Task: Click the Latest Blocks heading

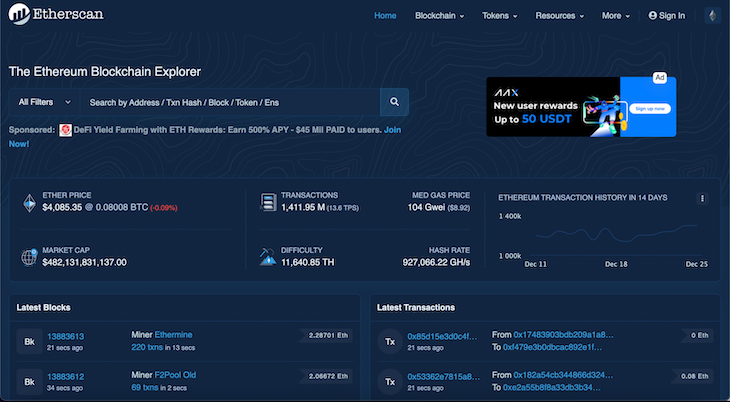Action: 43,307
